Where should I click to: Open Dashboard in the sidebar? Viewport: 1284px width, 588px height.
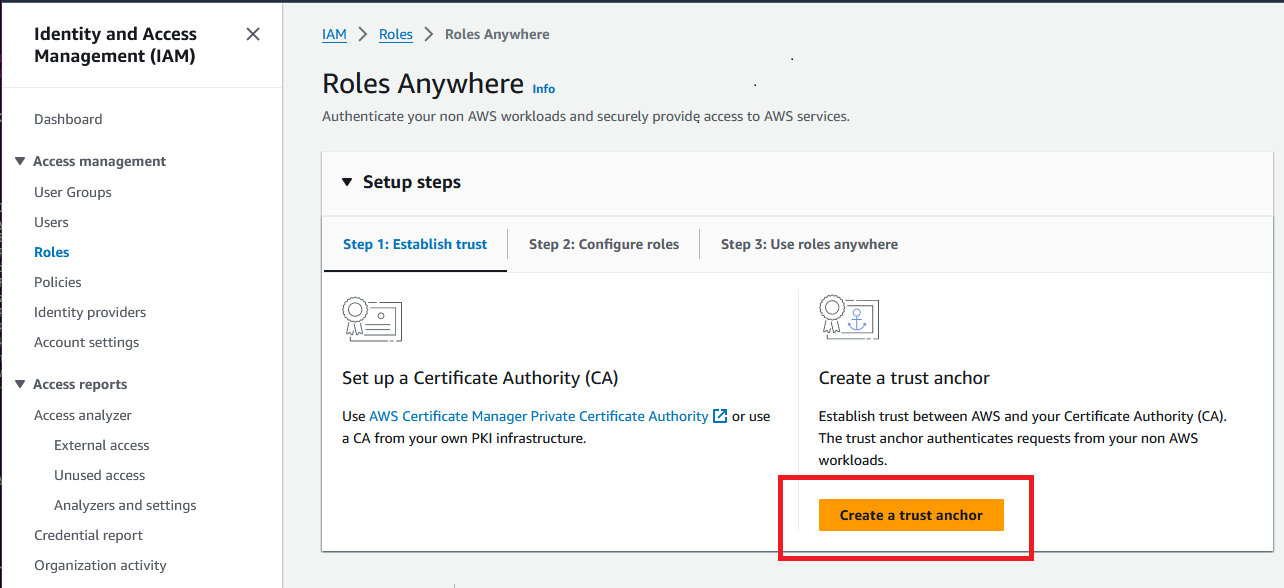coord(68,119)
